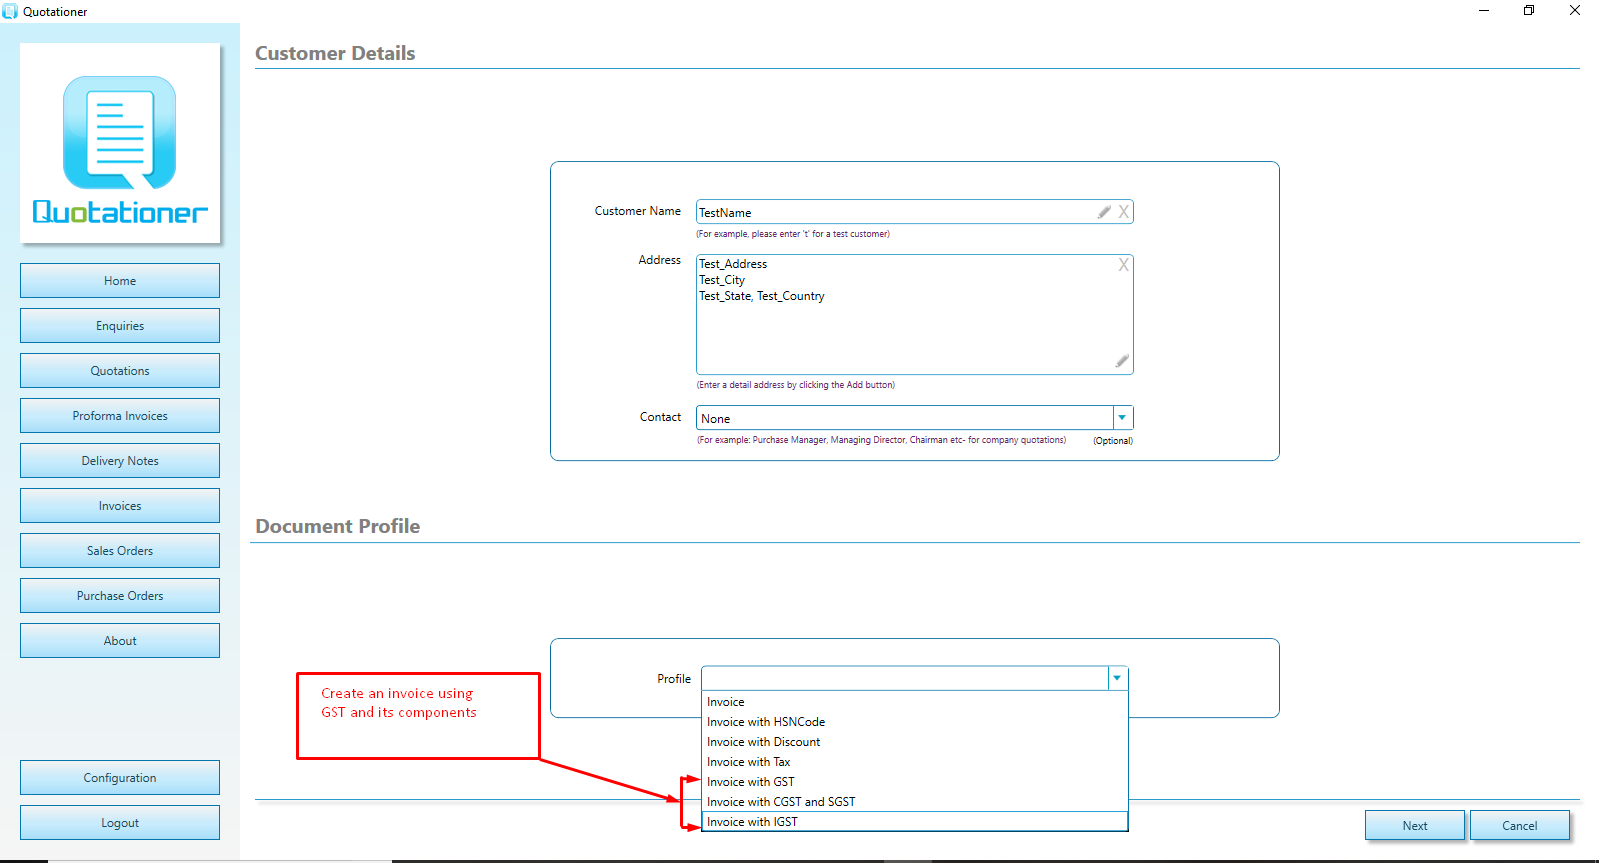Viewport: 1599px width, 863px height.
Task: Collapse the Profile dropdown arrow
Action: [1117, 678]
